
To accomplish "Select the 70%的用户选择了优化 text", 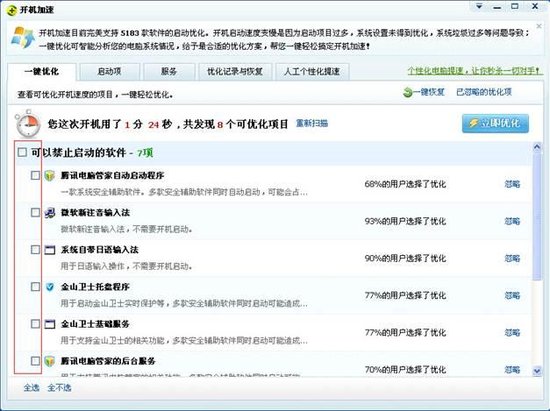I will click(405, 370).
